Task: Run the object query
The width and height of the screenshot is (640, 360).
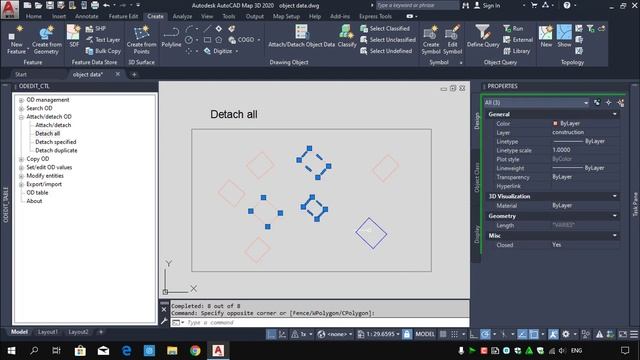Action: click(513, 29)
